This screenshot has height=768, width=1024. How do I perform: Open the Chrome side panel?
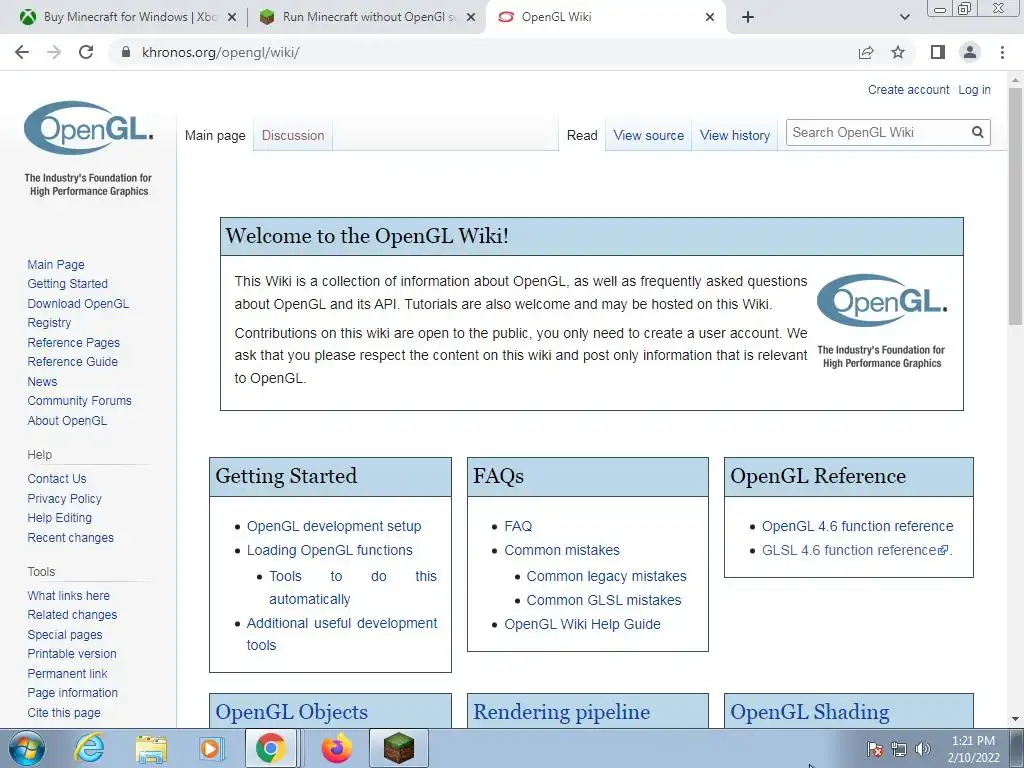pyautogui.click(x=938, y=52)
